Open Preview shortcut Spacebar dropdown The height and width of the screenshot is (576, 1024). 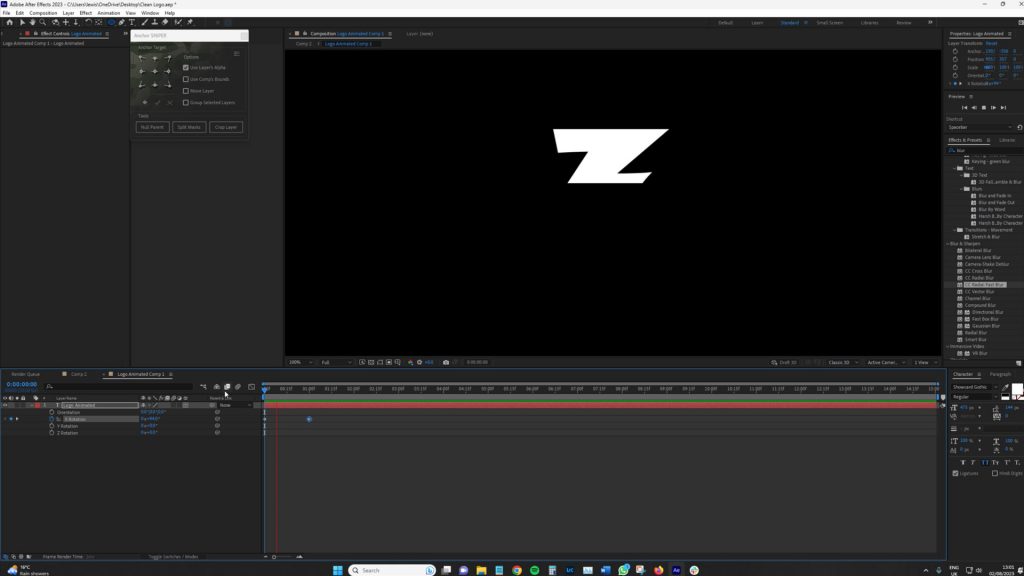(980, 127)
